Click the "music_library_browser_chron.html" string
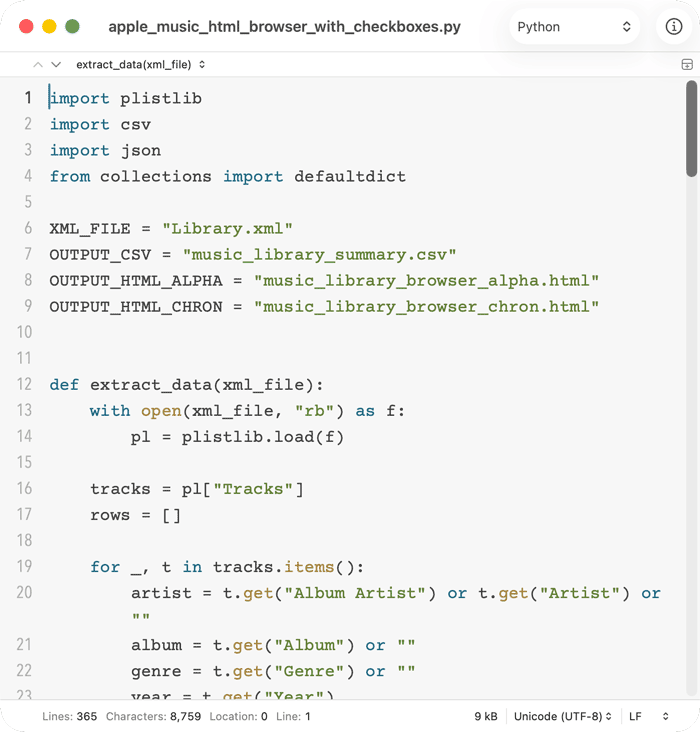This screenshot has height=732, width=700. pyautogui.click(x=426, y=307)
